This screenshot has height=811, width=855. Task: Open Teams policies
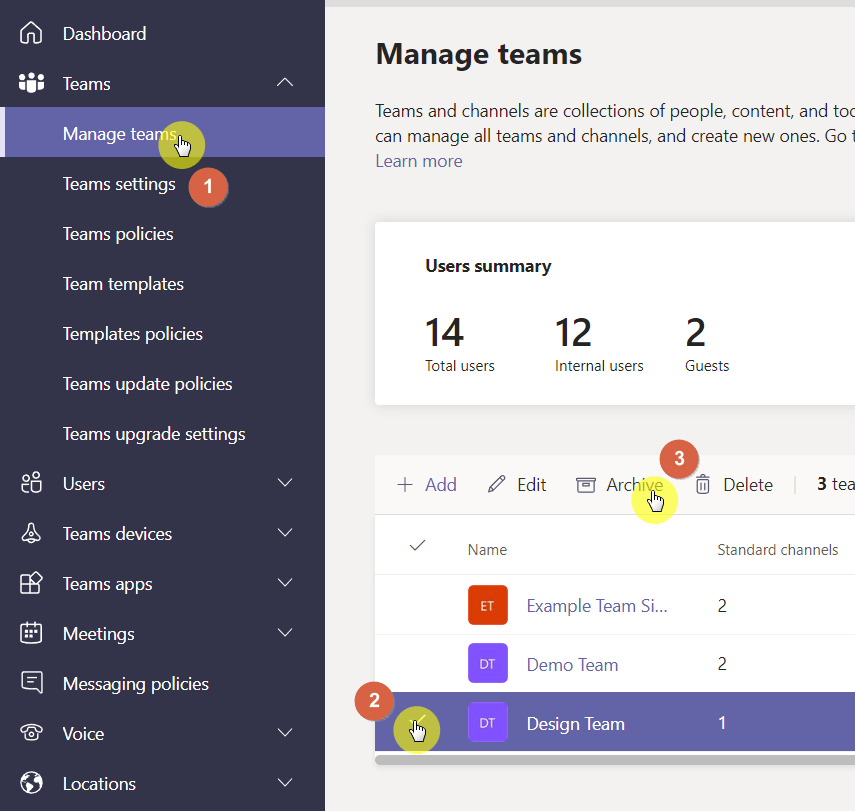coord(118,234)
